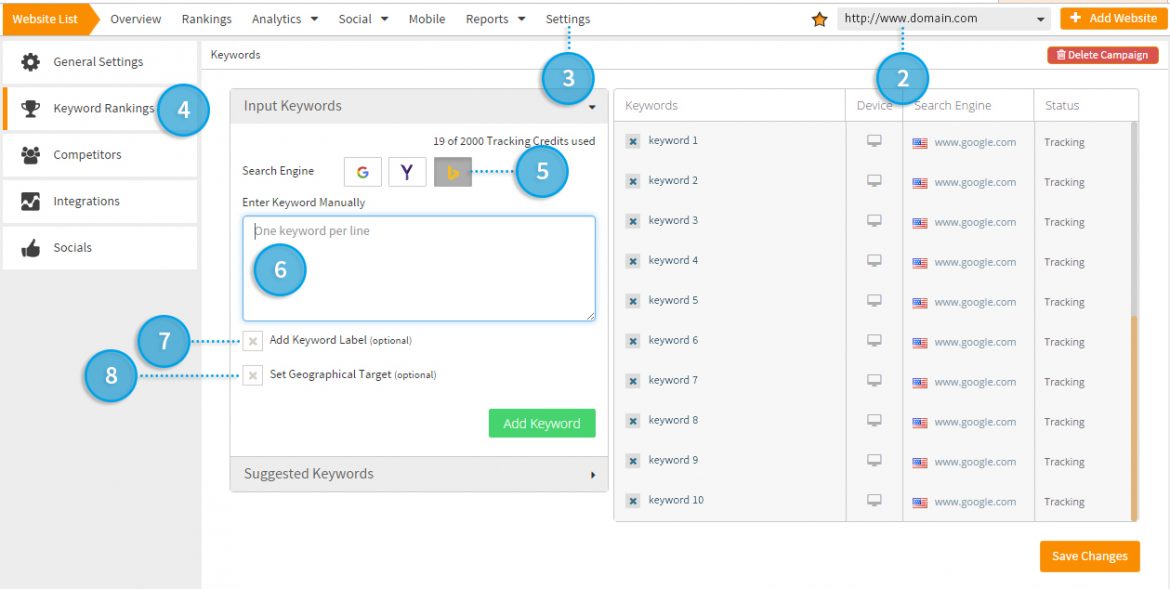Click the Save Changes button
The height and width of the screenshot is (589, 1170).
(x=1090, y=556)
